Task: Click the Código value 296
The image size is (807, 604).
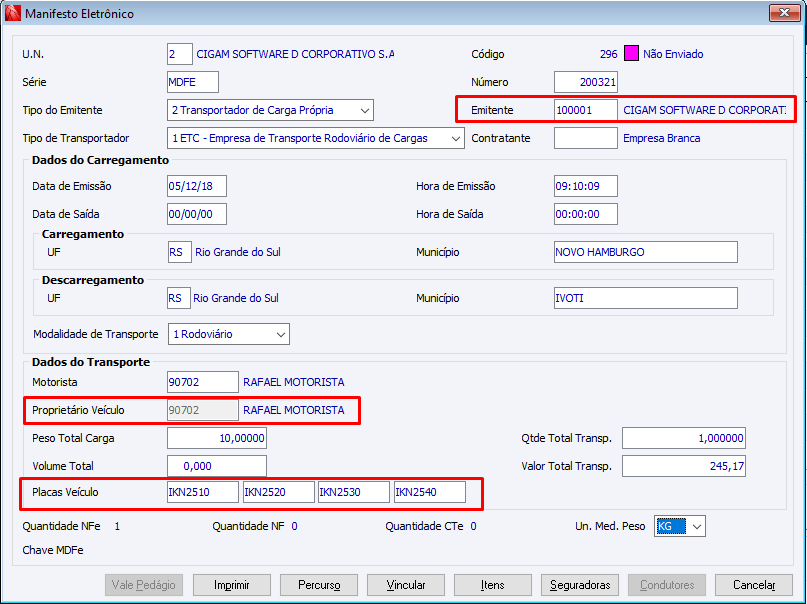Action: point(608,54)
